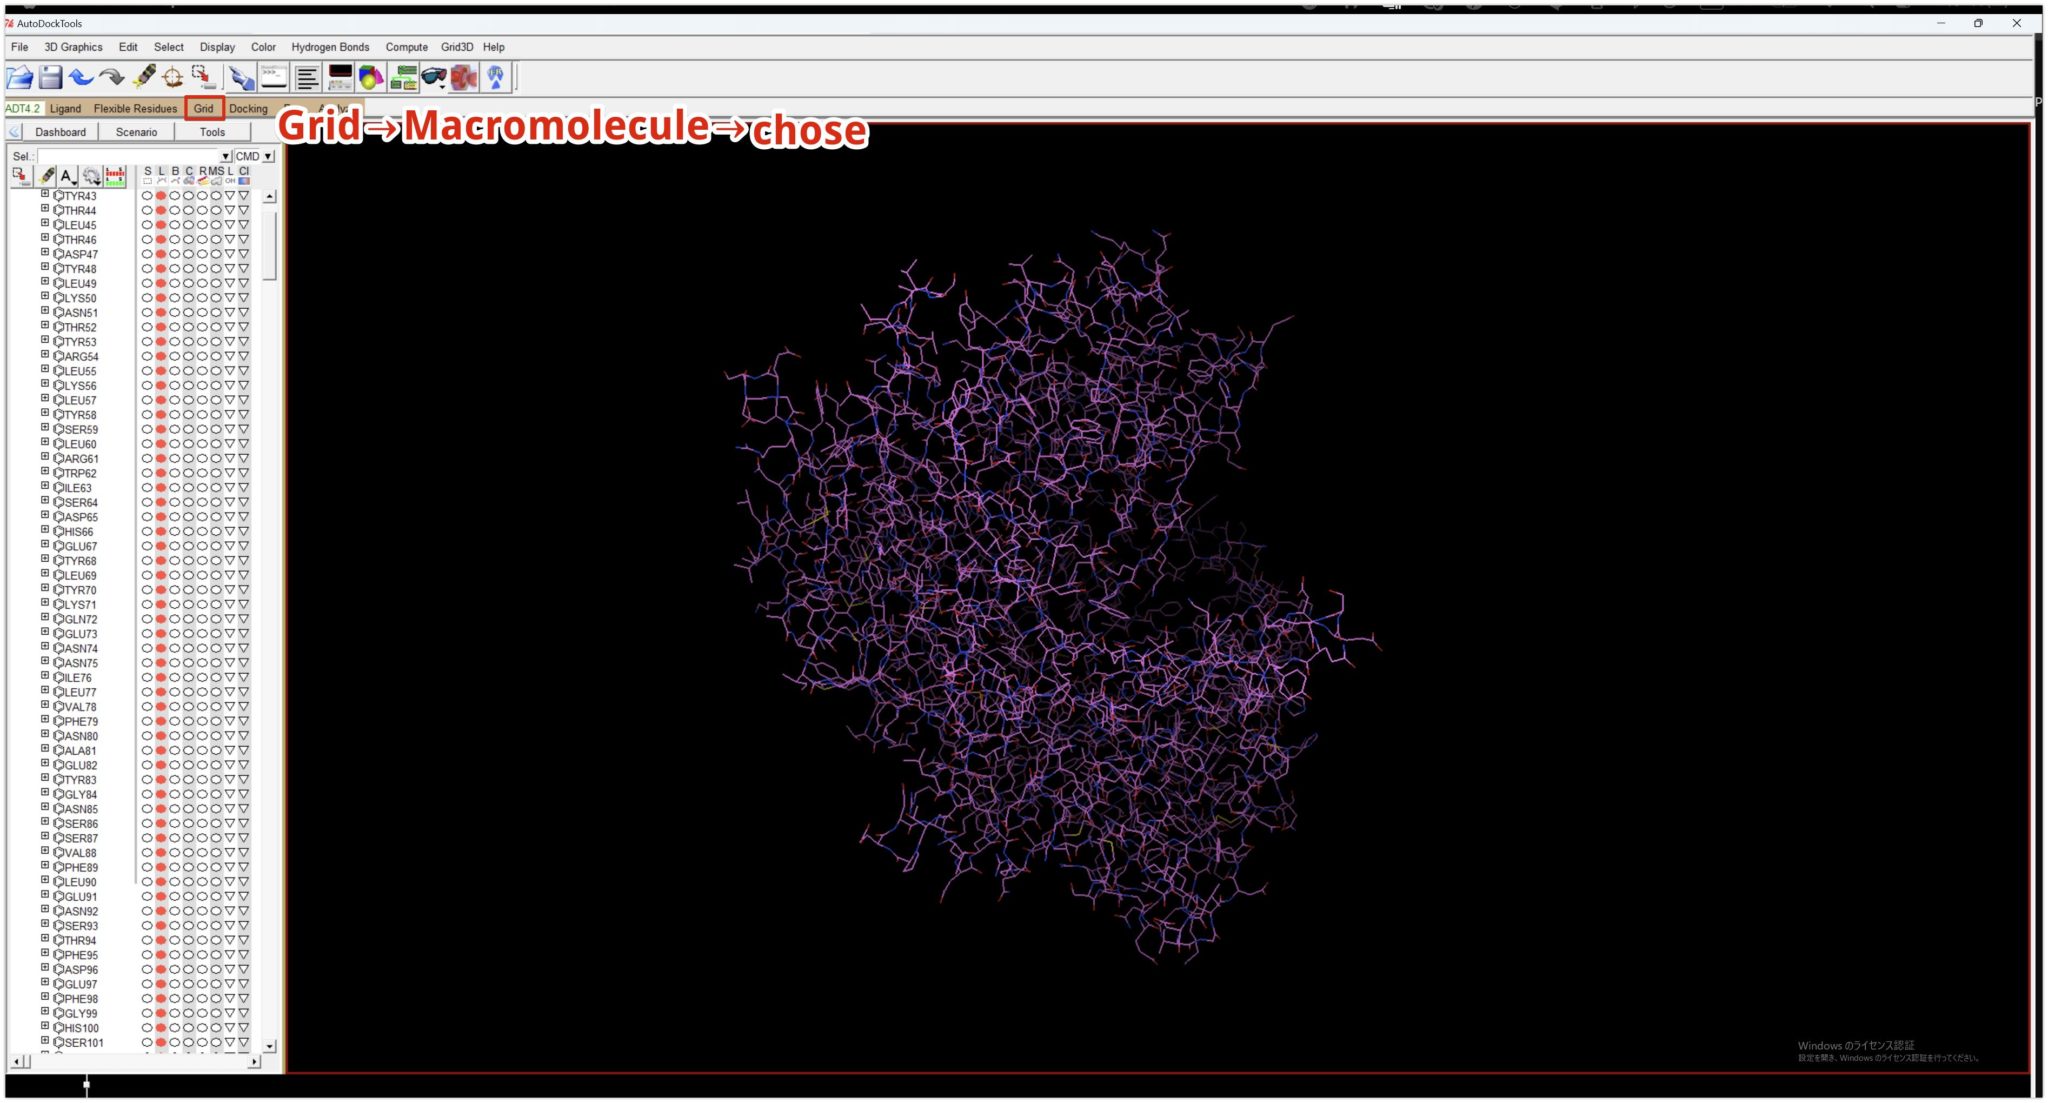Open the Sel. field dropdown arrow
The width and height of the screenshot is (2048, 1103).
pyautogui.click(x=225, y=157)
